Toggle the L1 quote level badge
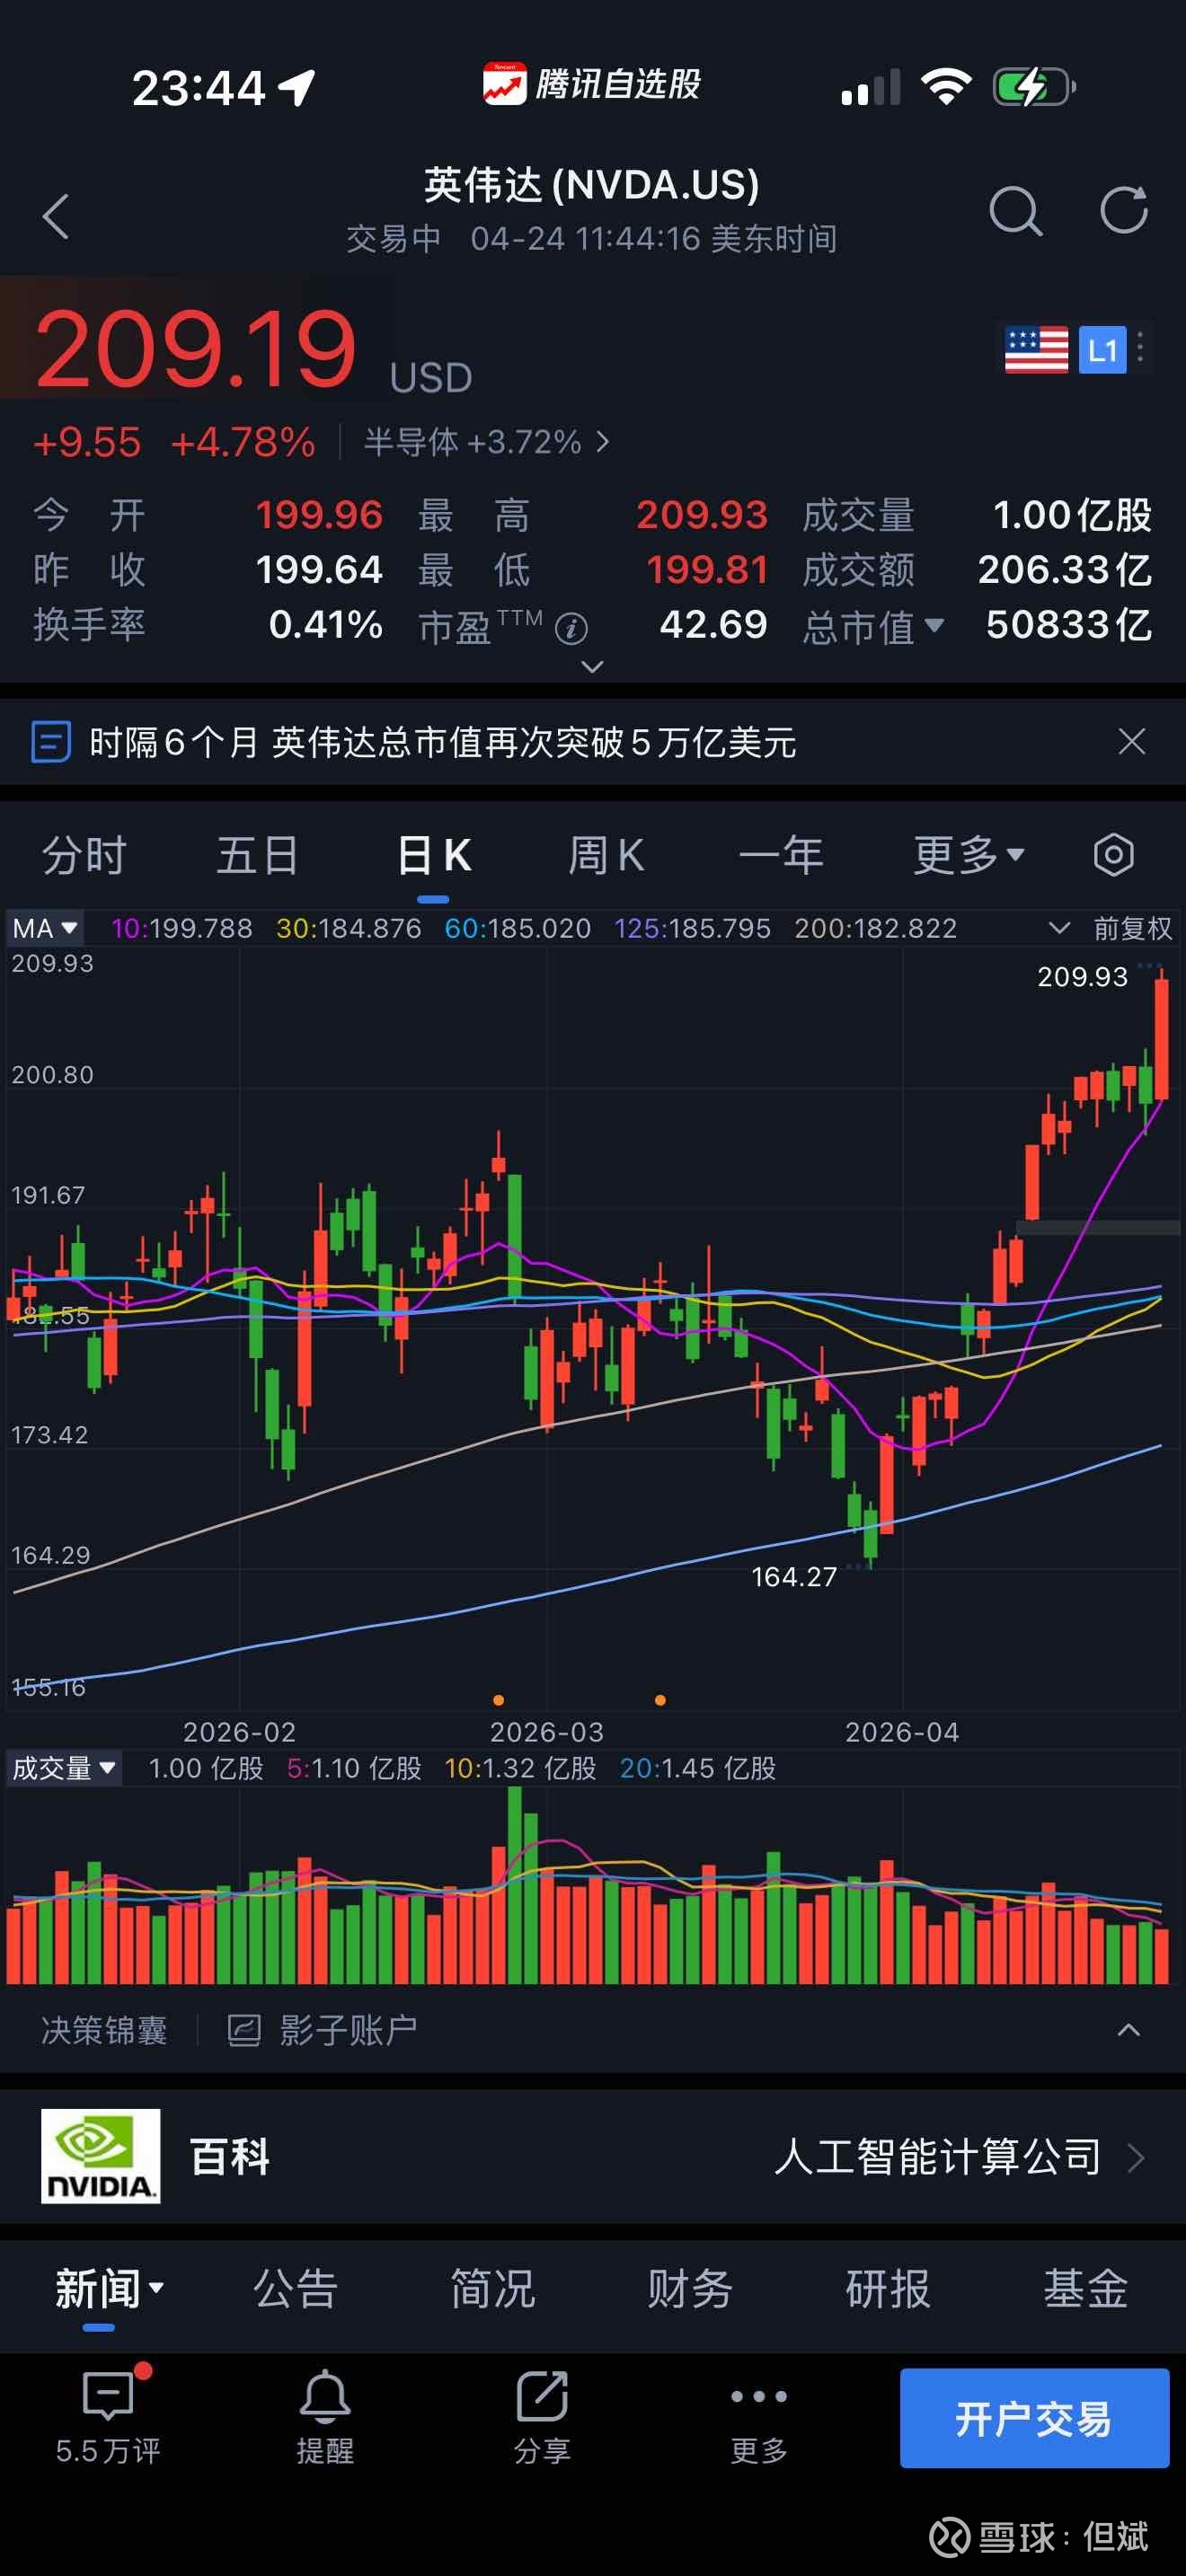 1102,350
